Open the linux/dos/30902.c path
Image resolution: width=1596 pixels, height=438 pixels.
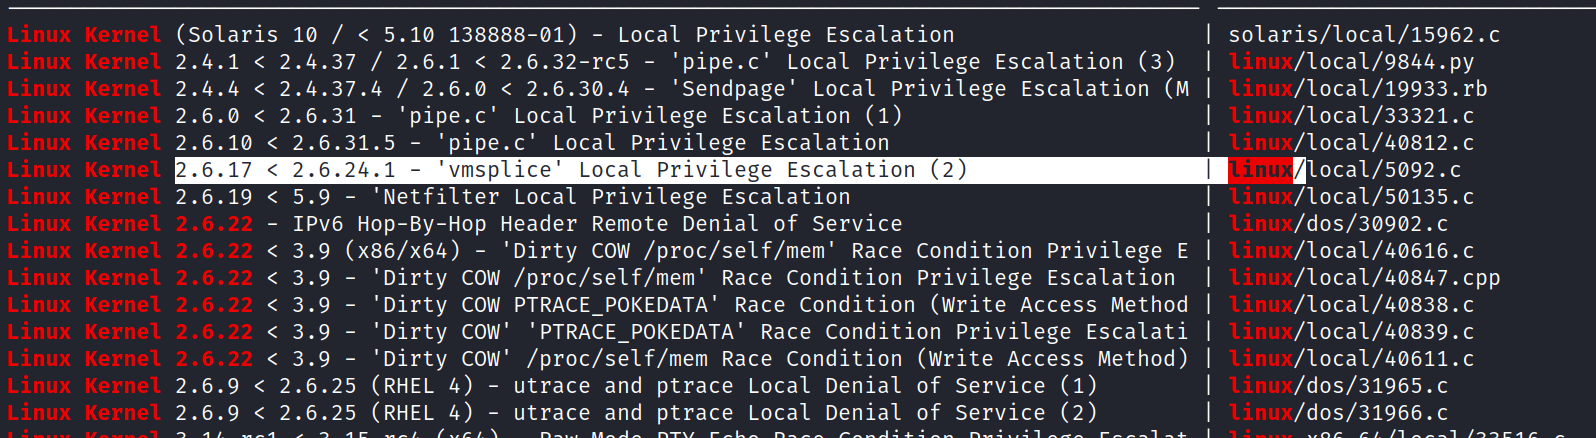pyautogui.click(x=1337, y=224)
